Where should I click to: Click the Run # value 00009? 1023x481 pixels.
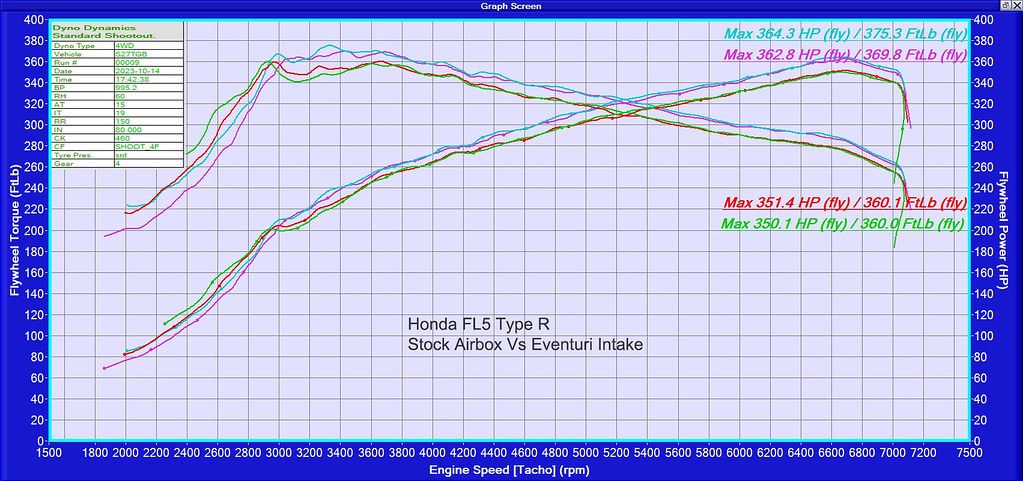click(150, 63)
